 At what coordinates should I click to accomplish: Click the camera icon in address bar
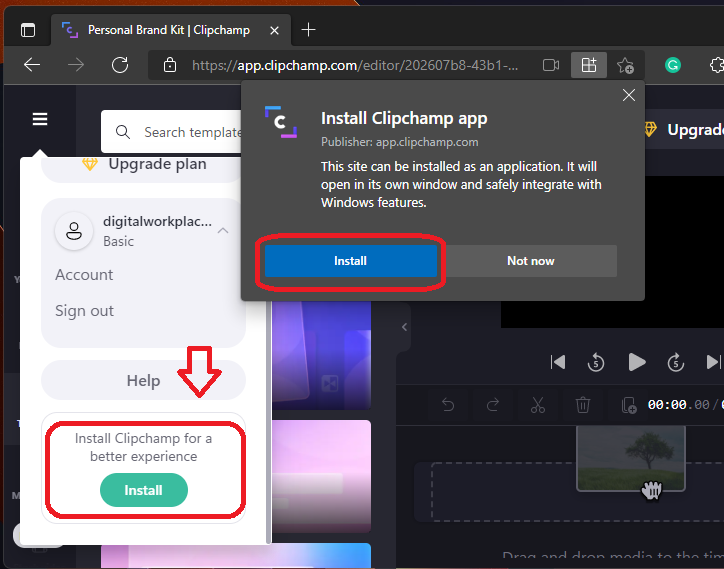point(551,65)
